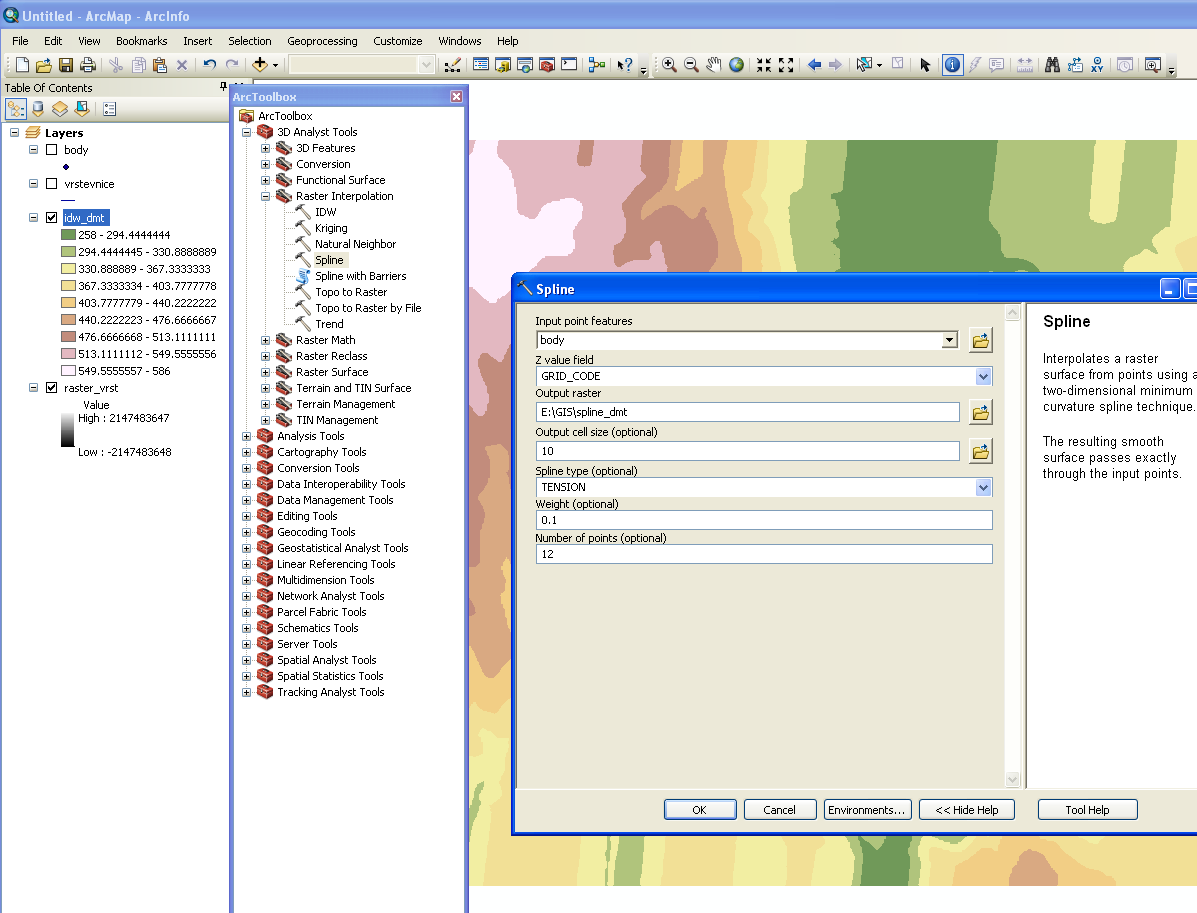This screenshot has width=1197, height=913.
Task: Select the Pan hand tool
Action: (714, 65)
